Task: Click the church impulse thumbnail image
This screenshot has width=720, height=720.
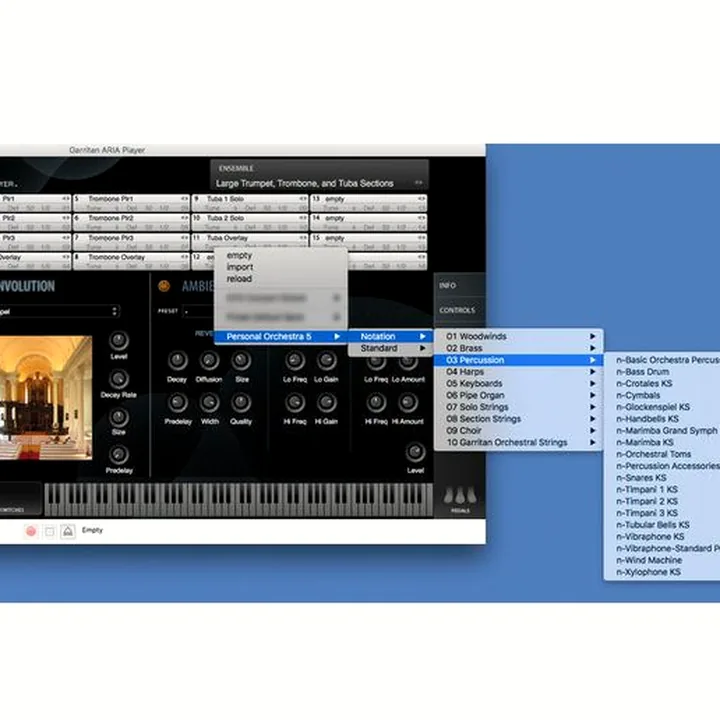Action: pyautogui.click(x=45, y=398)
